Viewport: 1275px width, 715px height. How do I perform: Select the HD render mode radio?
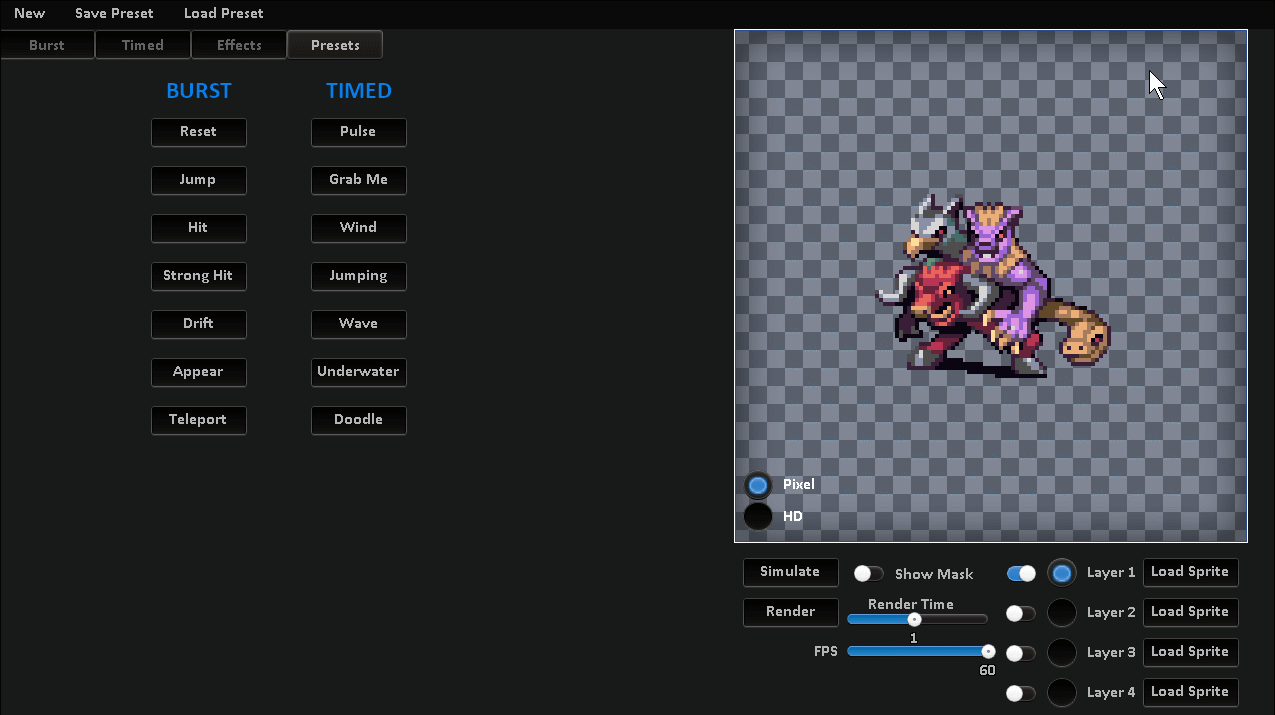[x=758, y=517]
